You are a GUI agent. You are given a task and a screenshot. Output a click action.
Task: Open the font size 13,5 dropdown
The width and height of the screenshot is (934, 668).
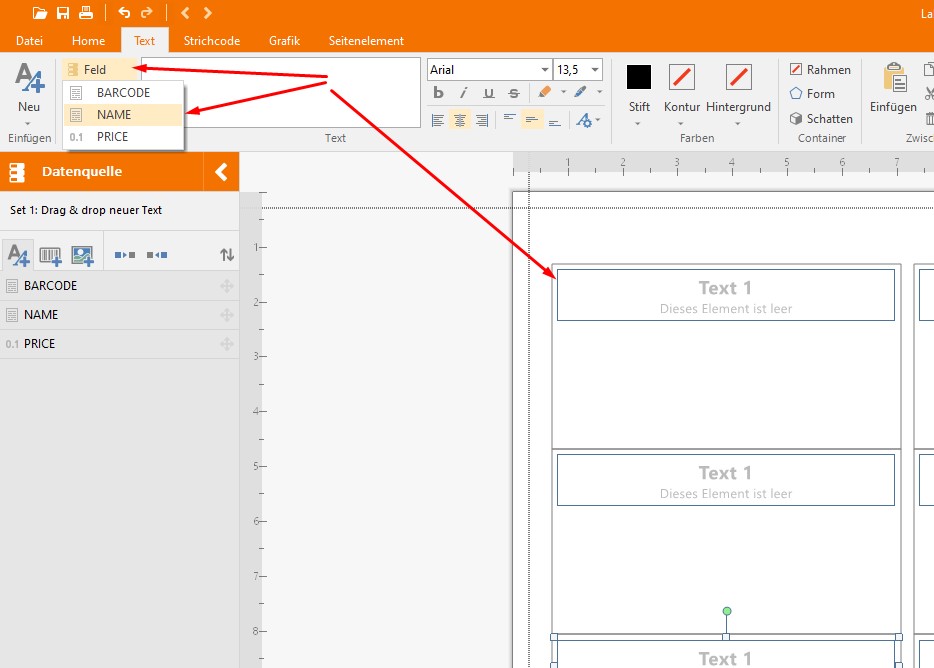596,70
